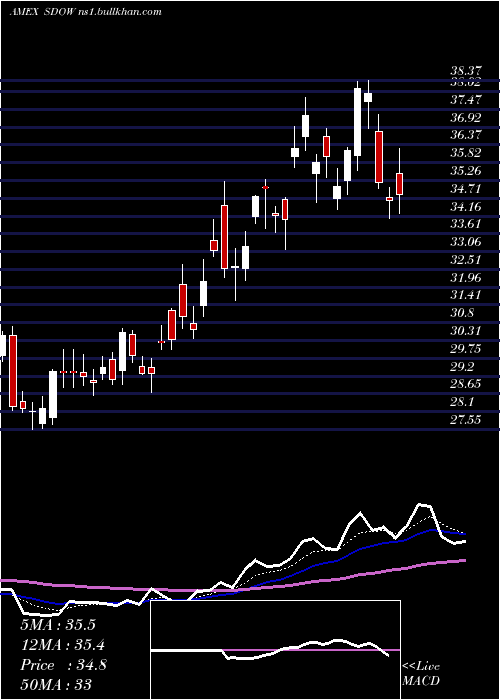
Task: Click the <<Live MACD label
Action: (421, 674)
